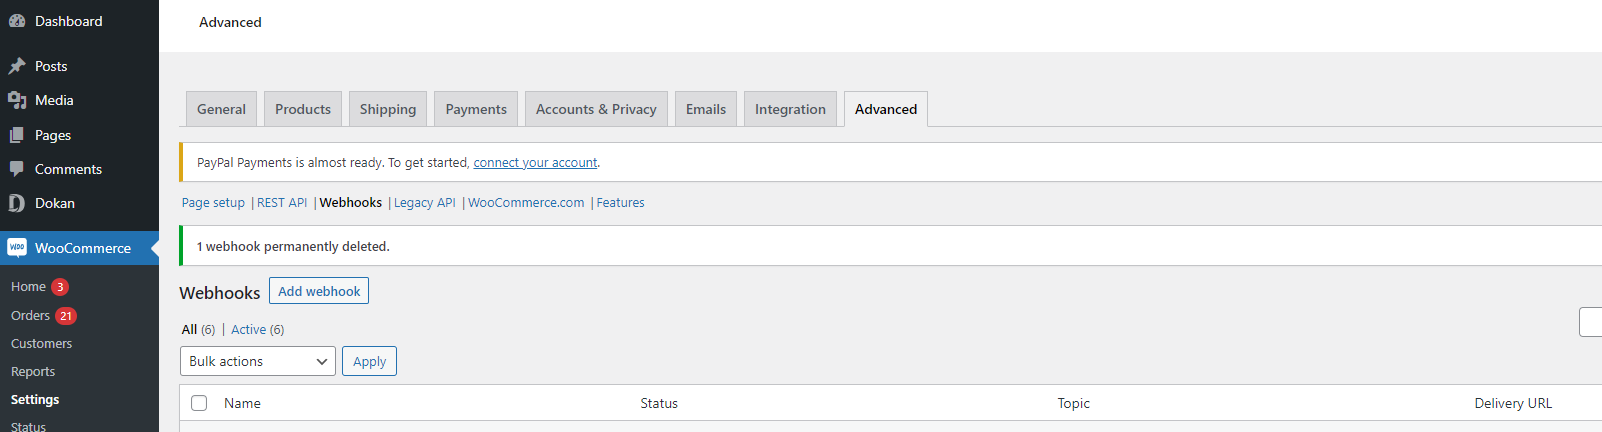Open the REST API section
This screenshot has height=432, width=1602.
[282, 203]
